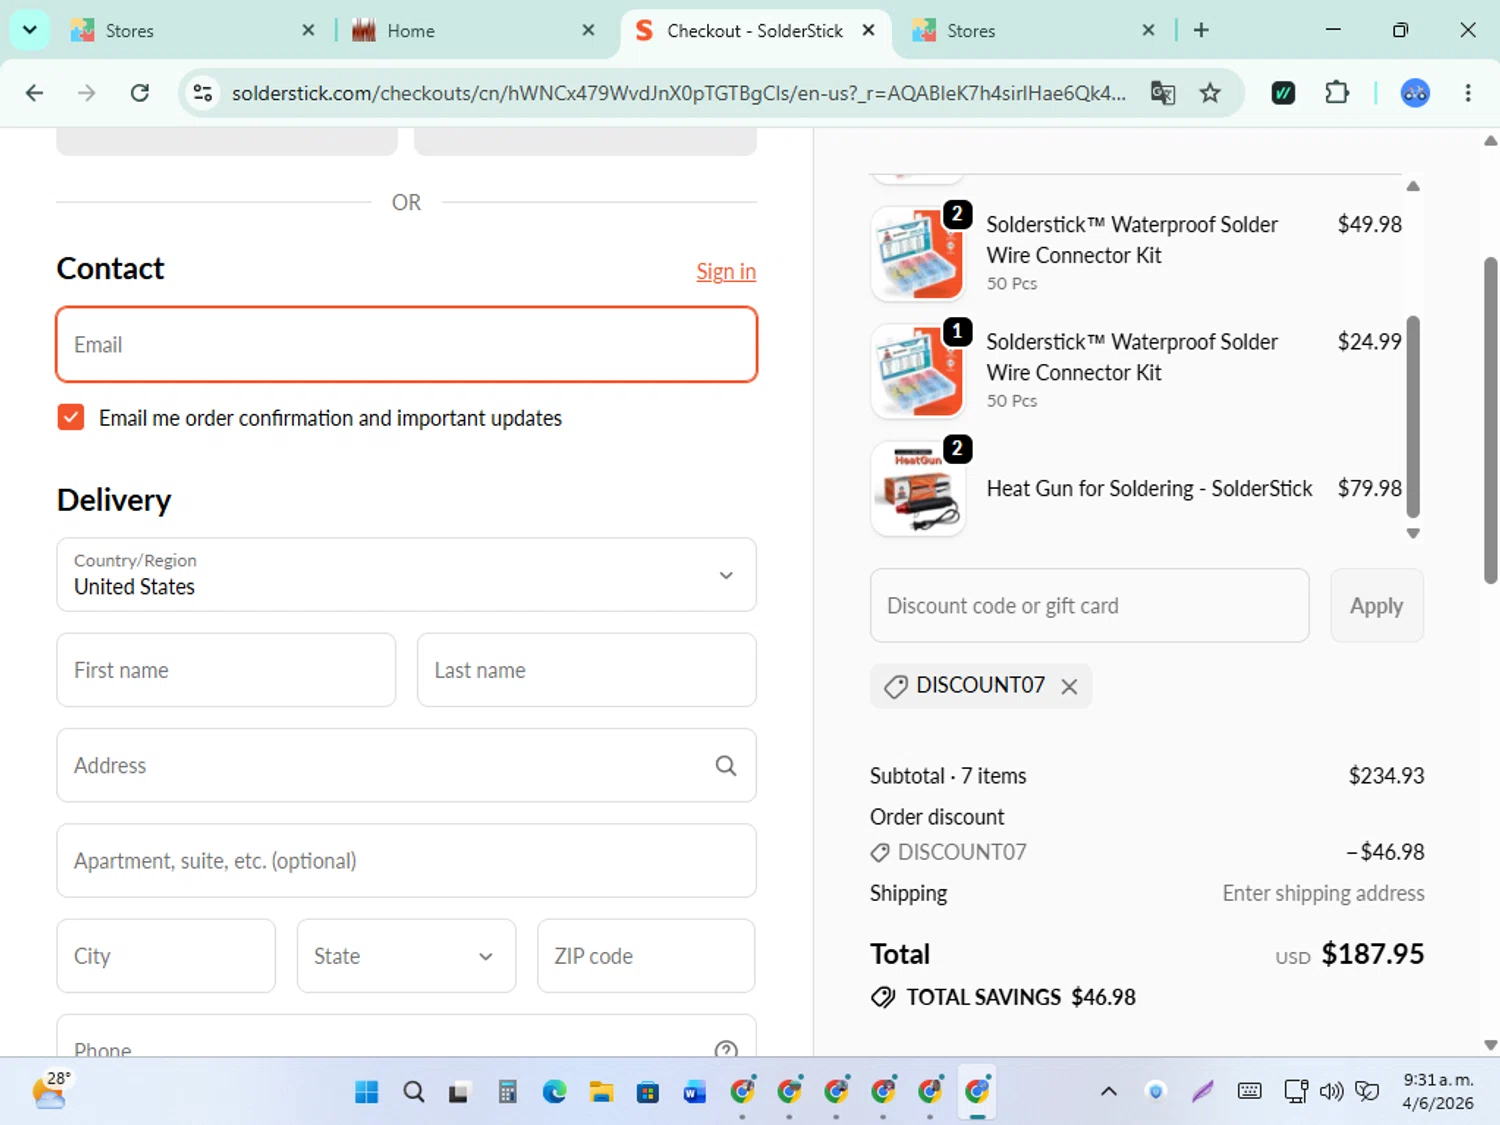Image resolution: width=1500 pixels, height=1125 pixels.
Task: Open Word from the taskbar
Action: [695, 1092]
